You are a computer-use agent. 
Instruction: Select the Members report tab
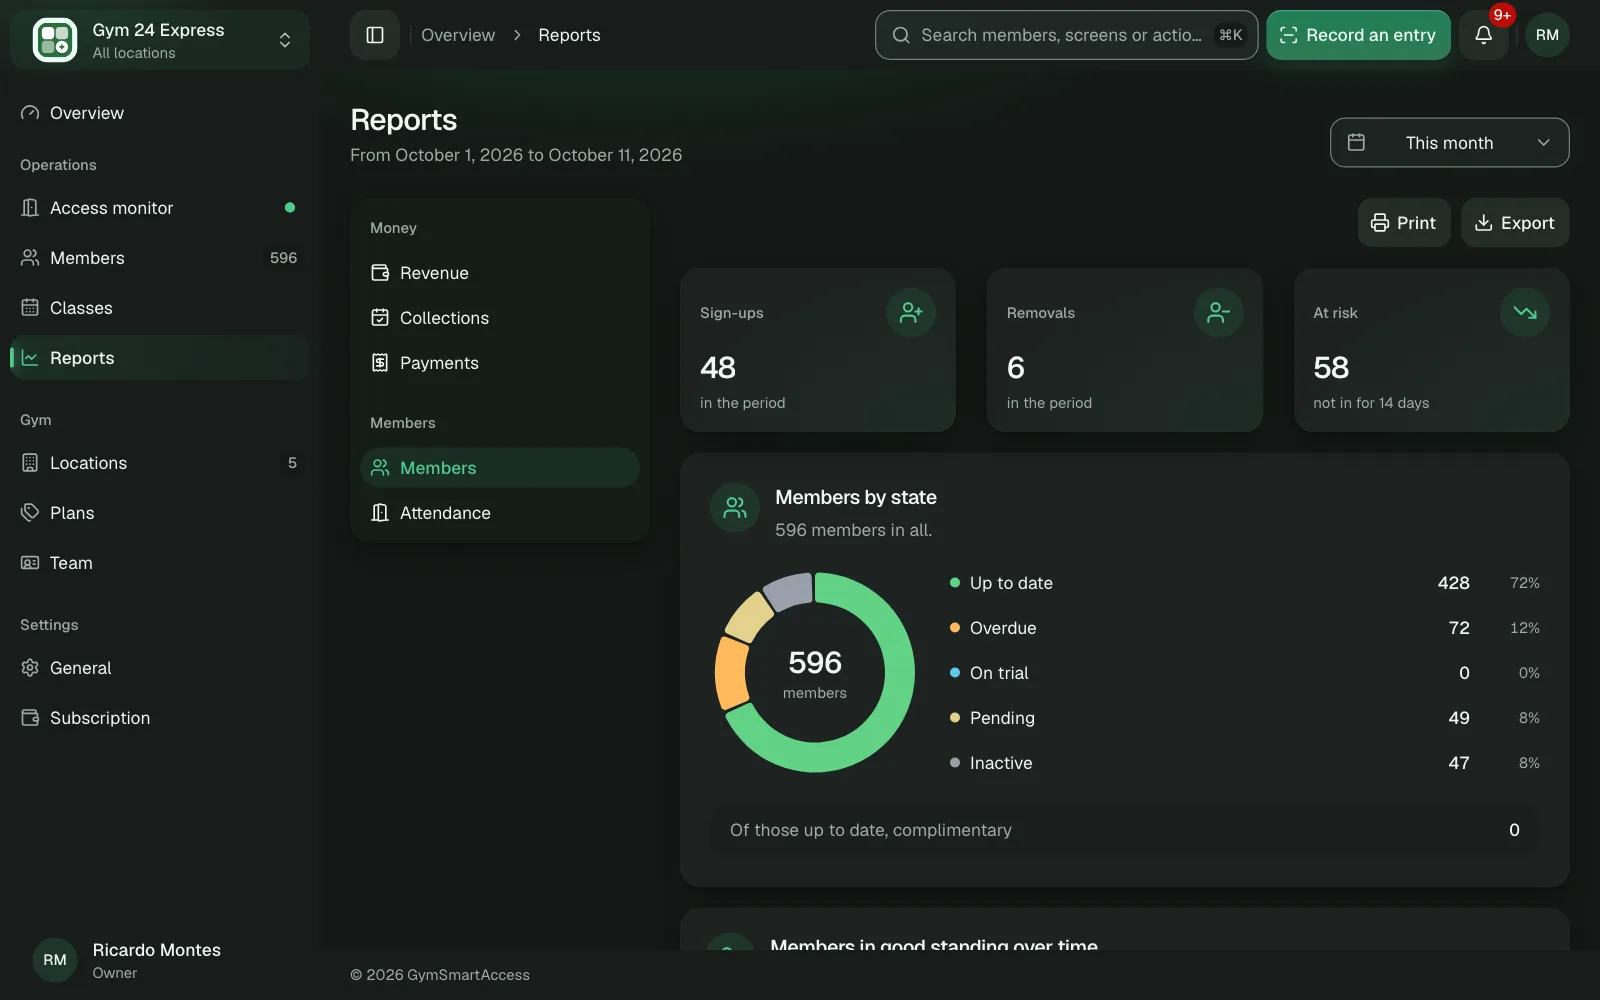tap(499, 468)
